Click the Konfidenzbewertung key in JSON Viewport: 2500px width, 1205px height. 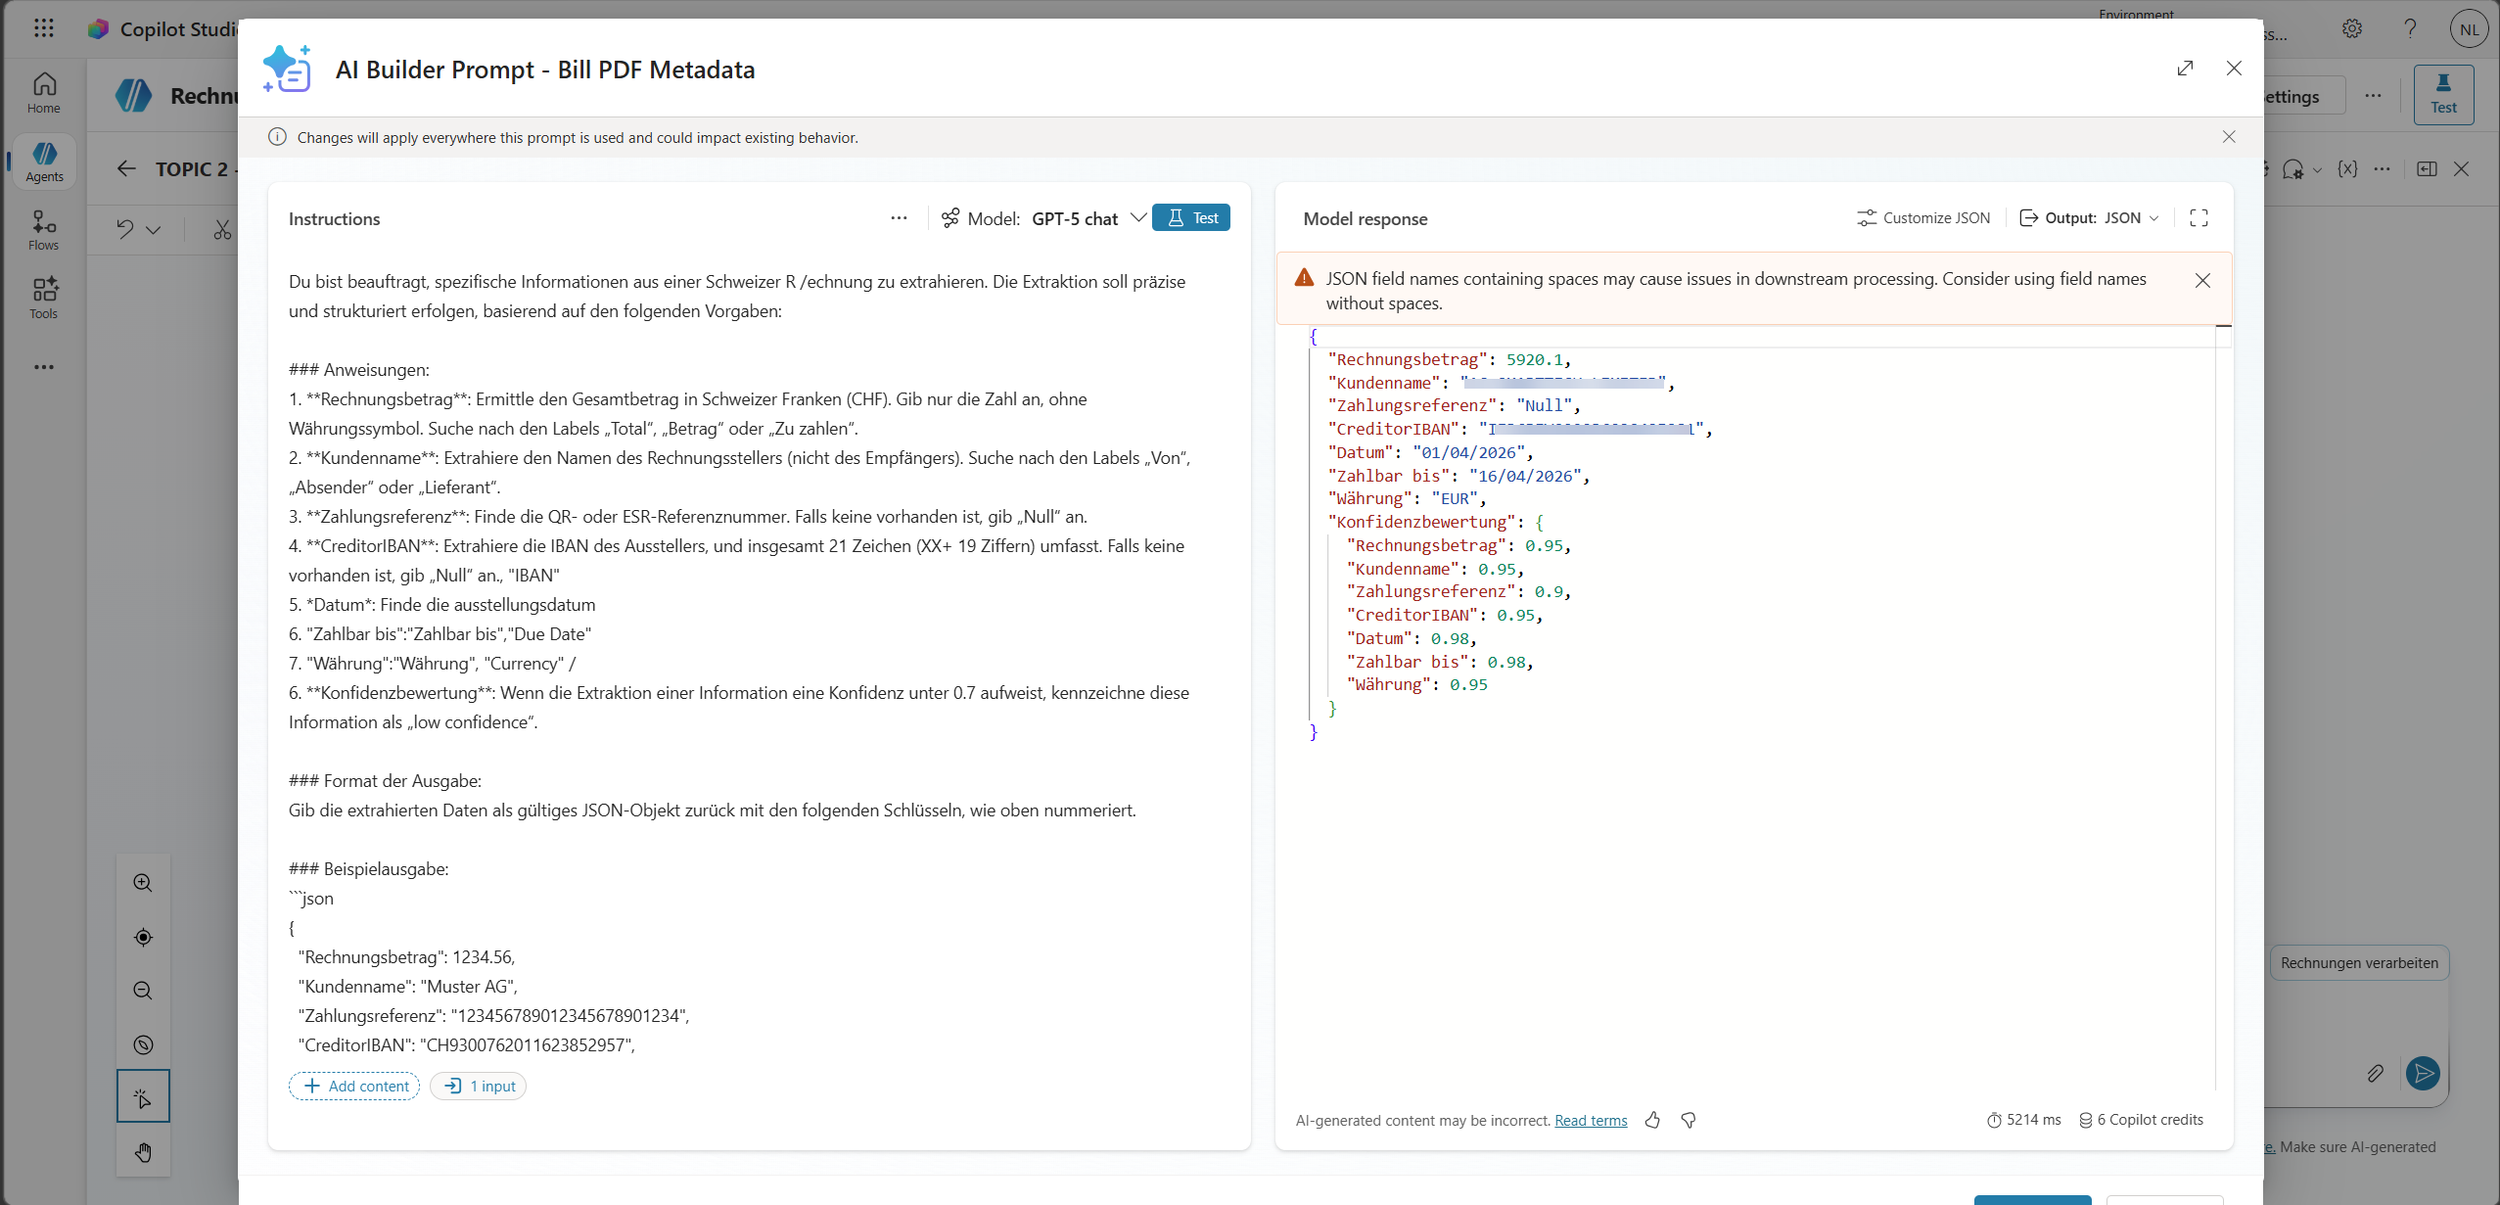1422,522
